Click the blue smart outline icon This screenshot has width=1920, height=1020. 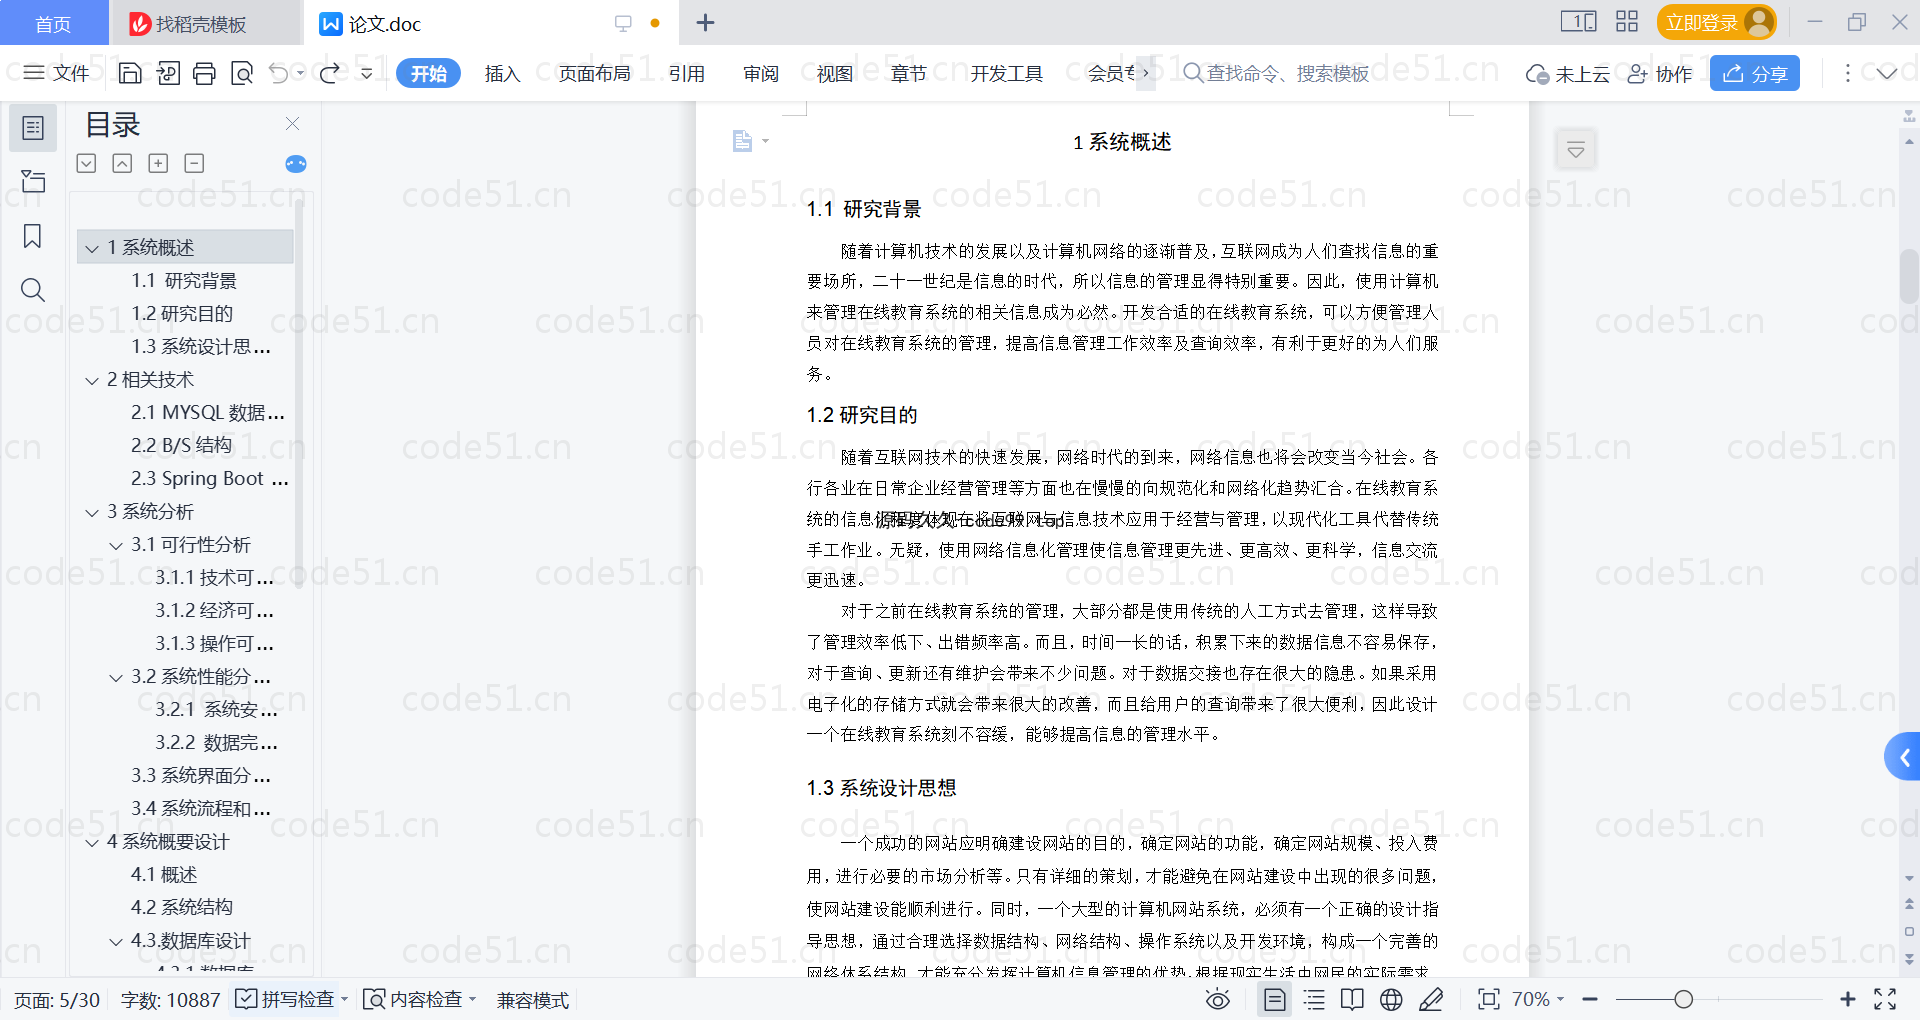pyautogui.click(x=296, y=164)
